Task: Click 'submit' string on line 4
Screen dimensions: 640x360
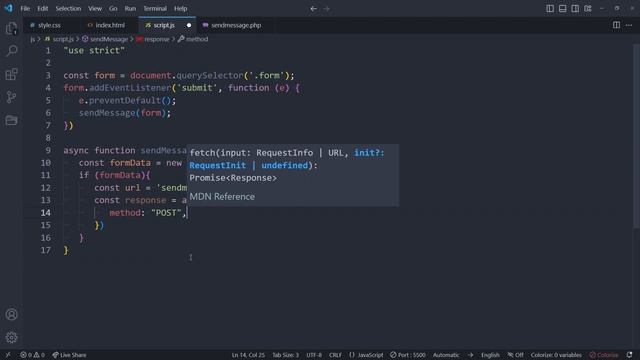Action: click(197, 88)
